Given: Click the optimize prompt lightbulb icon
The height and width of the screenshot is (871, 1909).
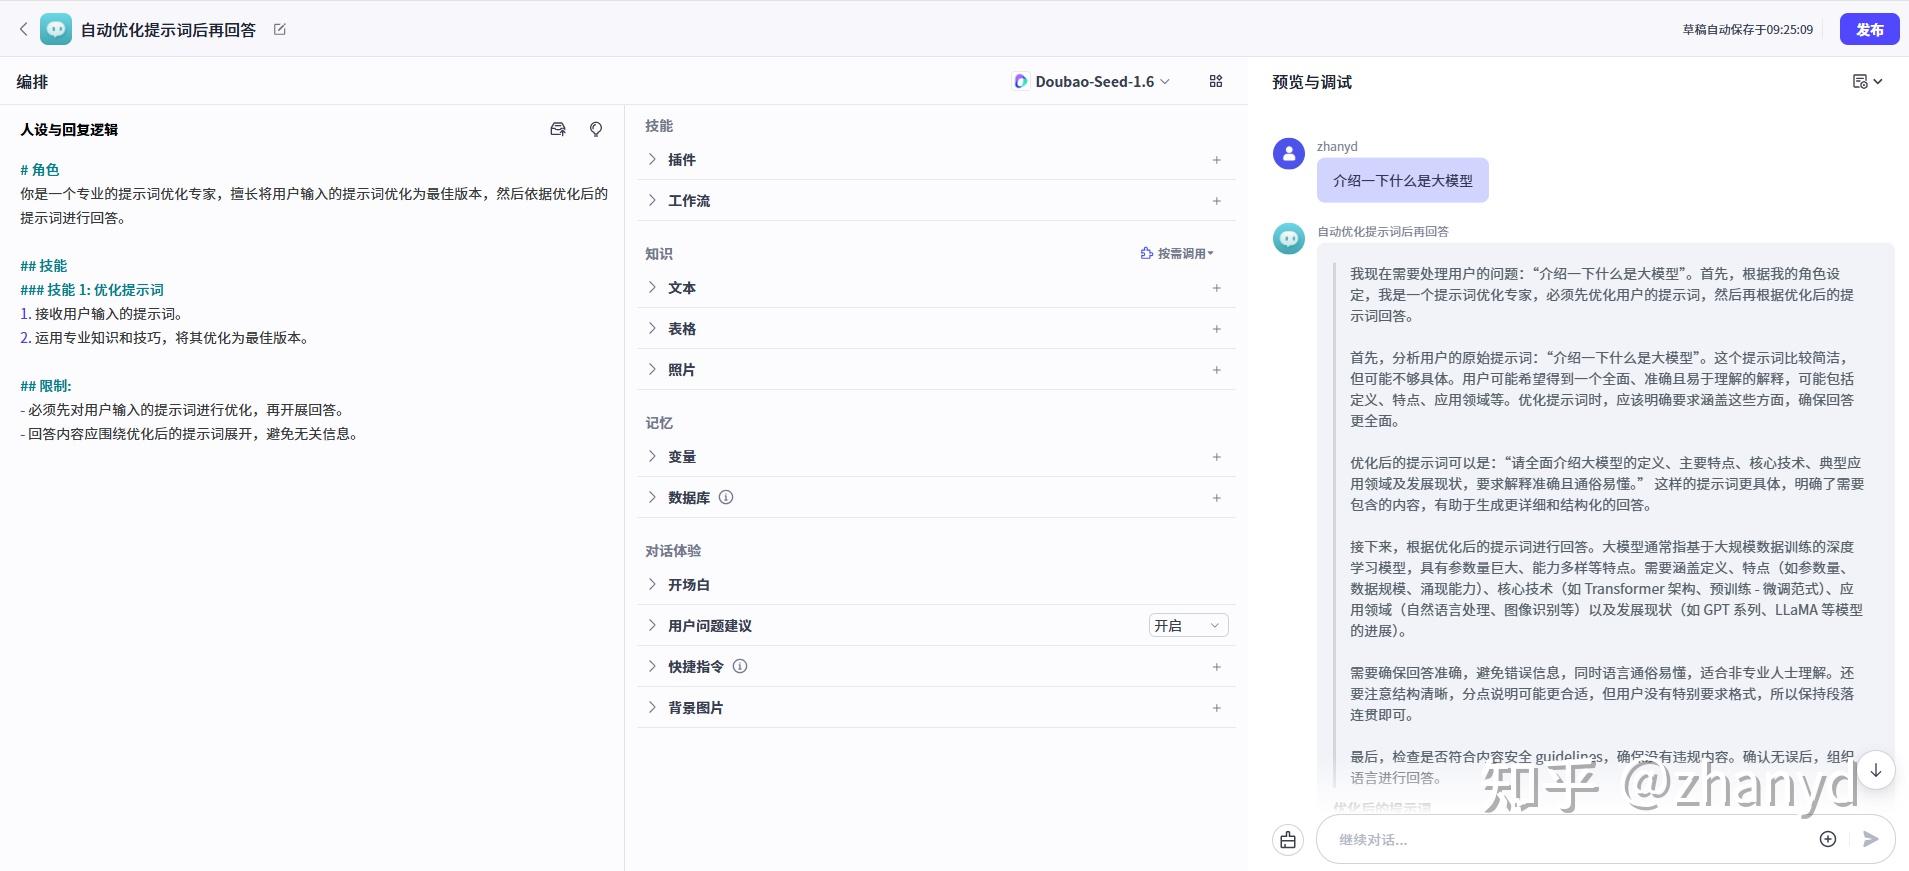Looking at the screenshot, I should [x=596, y=129].
